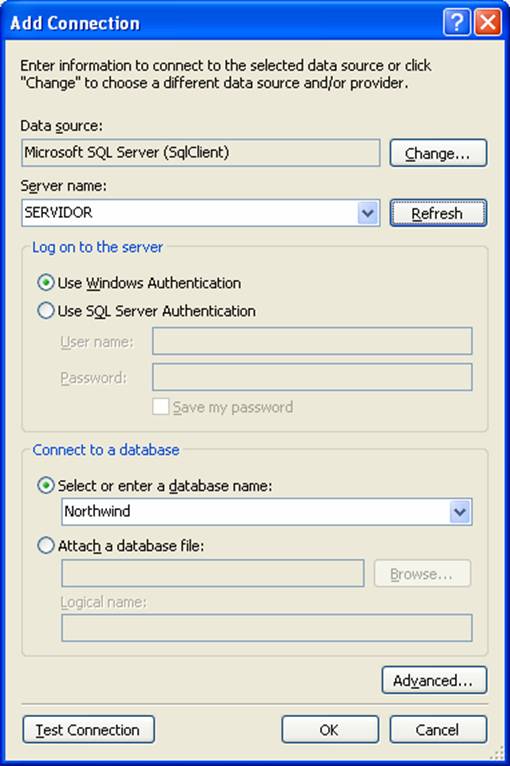
Task: Expand the Northwind database dropdown arrow
Action: click(x=460, y=512)
